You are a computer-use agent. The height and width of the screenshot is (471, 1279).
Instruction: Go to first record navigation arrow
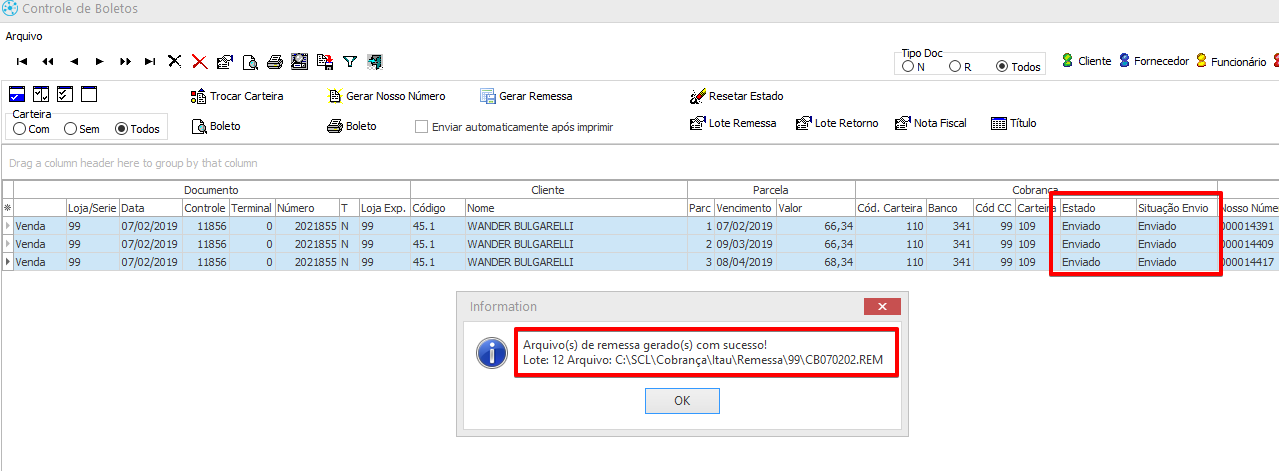[22, 62]
